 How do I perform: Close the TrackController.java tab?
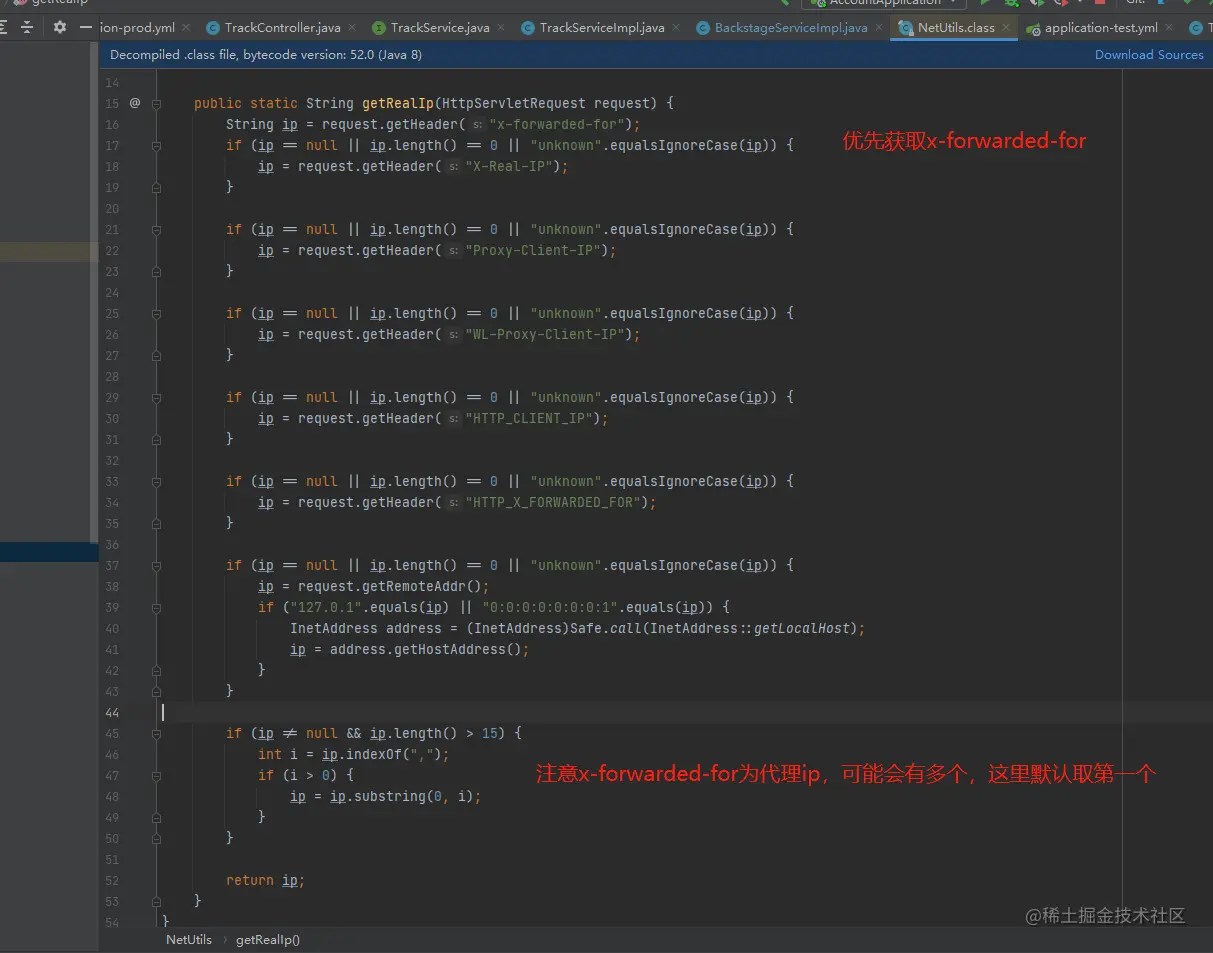(x=350, y=28)
